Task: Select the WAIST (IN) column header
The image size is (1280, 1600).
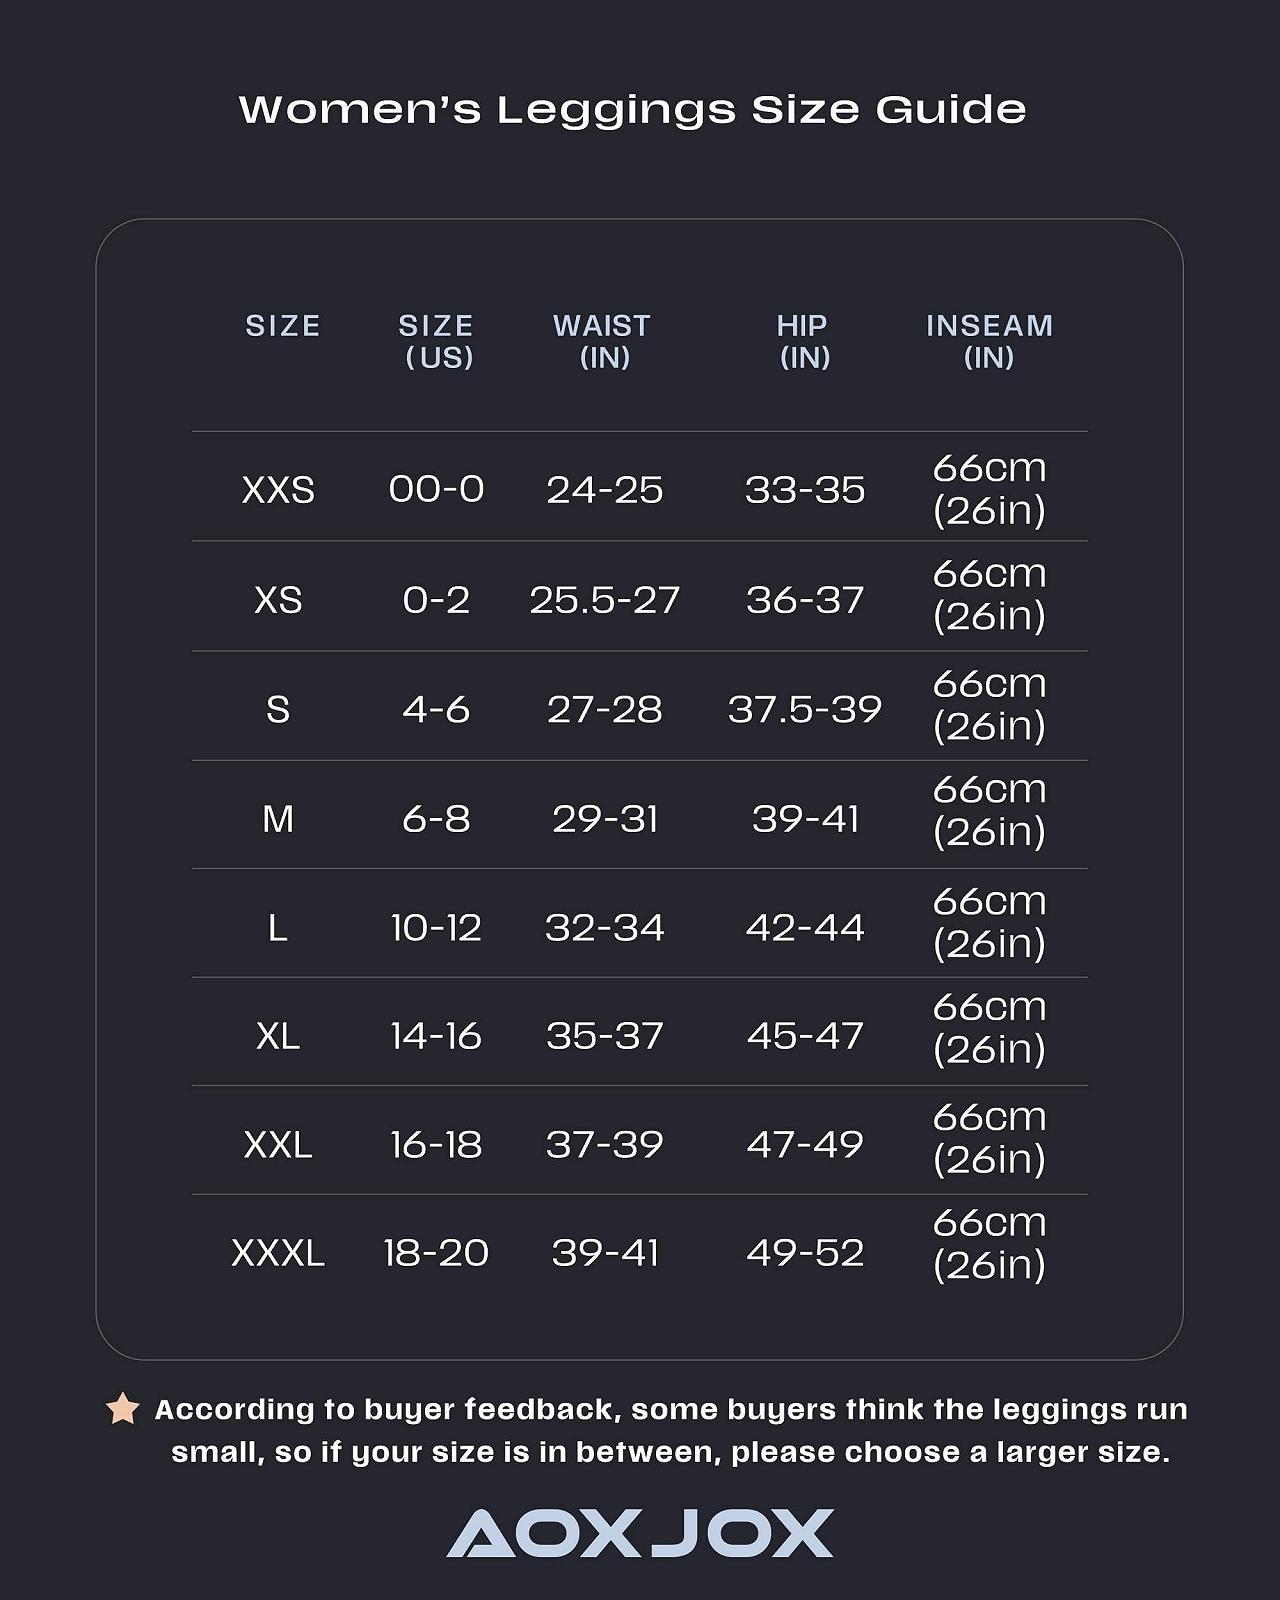Action: tap(603, 341)
